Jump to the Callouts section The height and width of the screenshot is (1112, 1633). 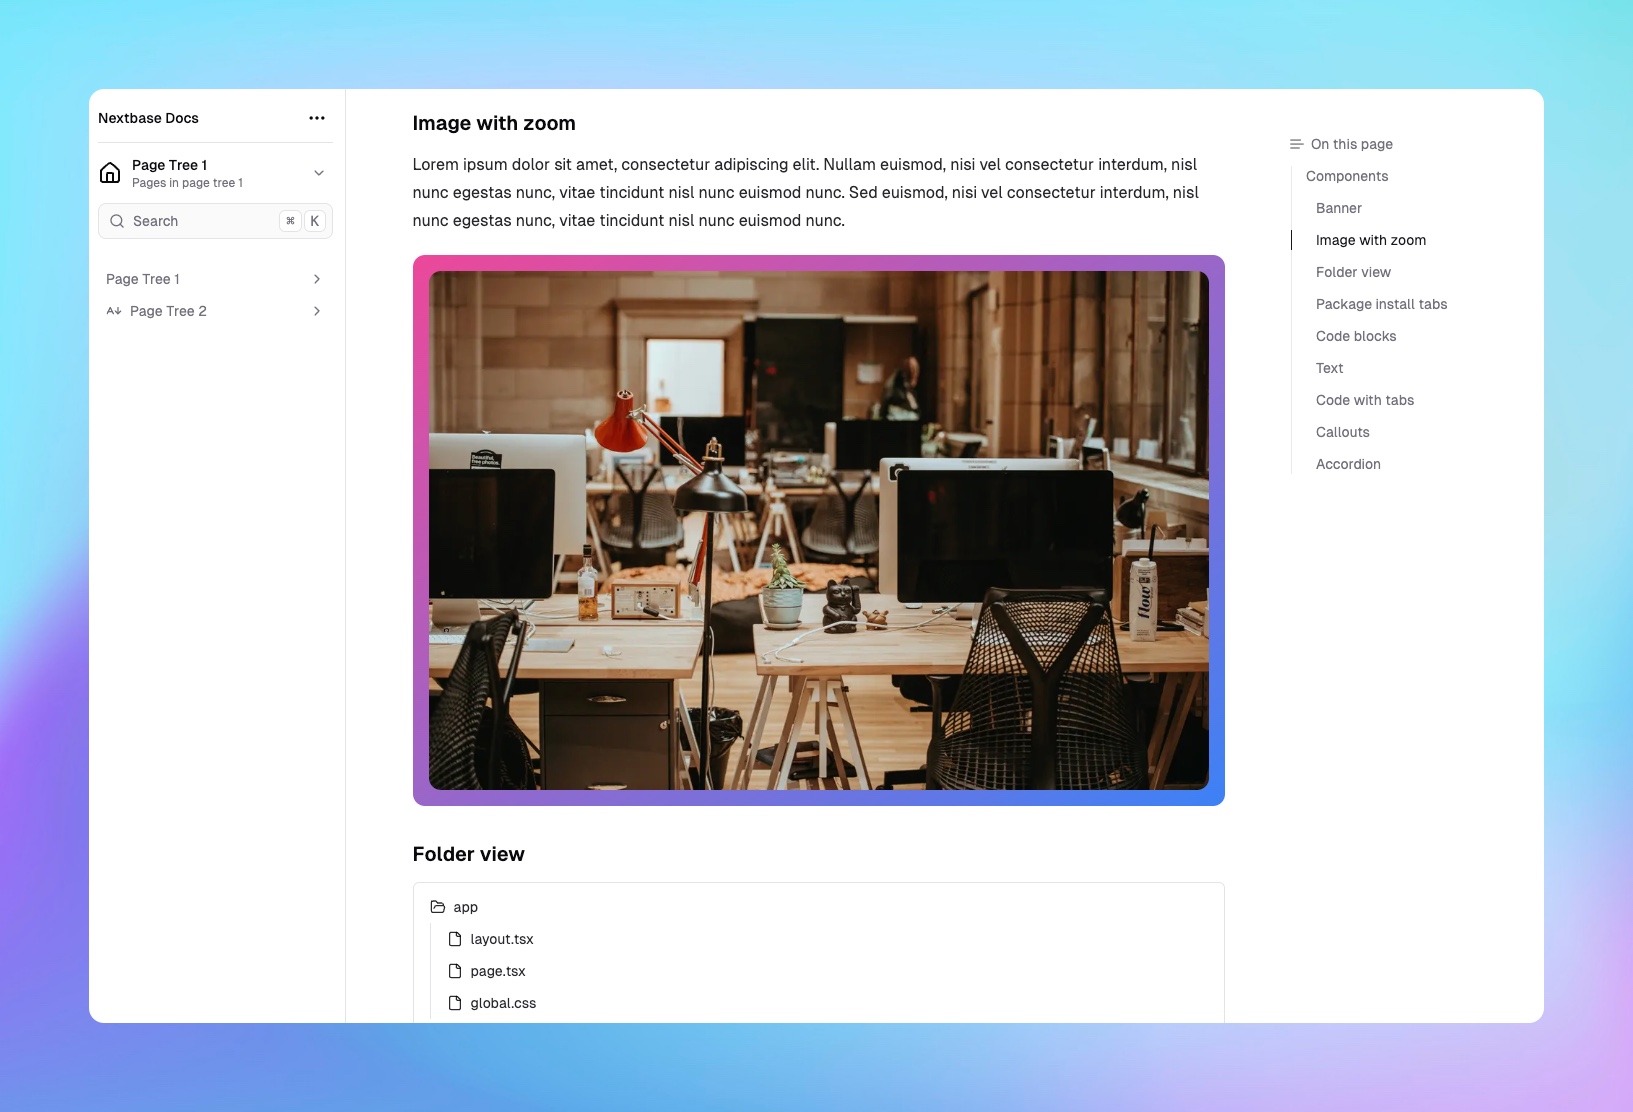[1342, 432]
